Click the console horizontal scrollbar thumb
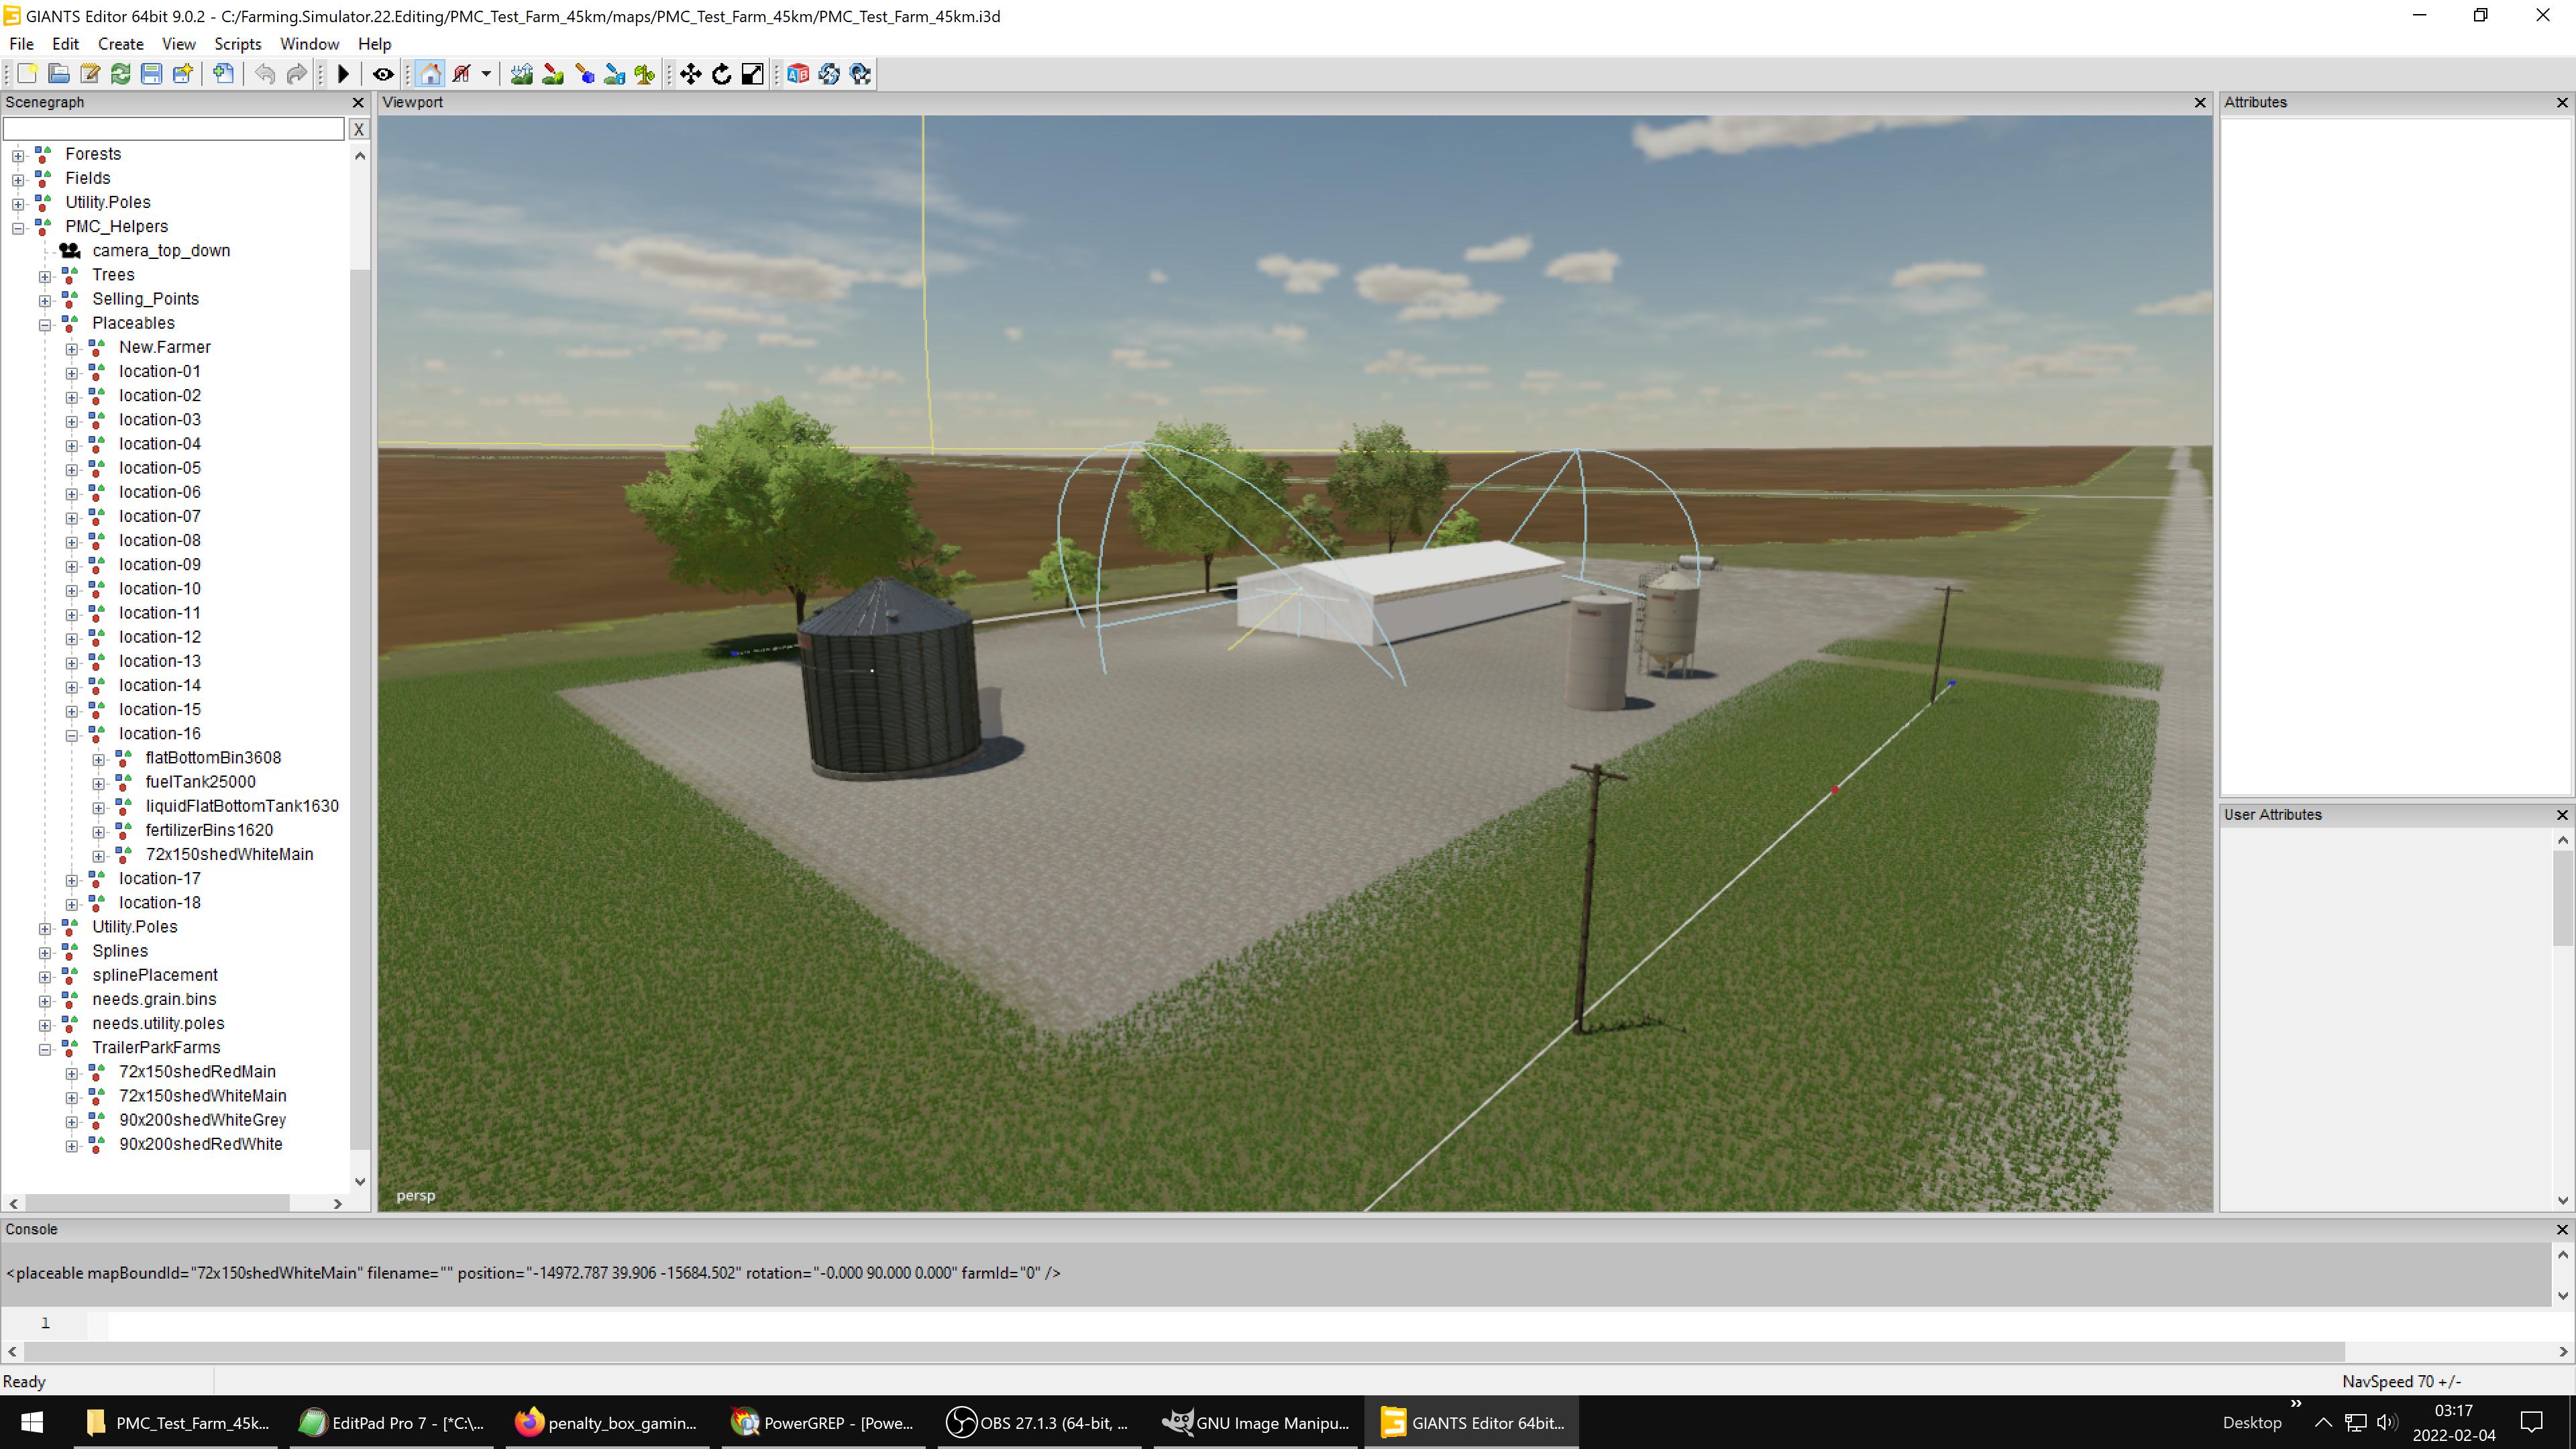Screen dimensions: 2576x1449 click(x=1184, y=1352)
